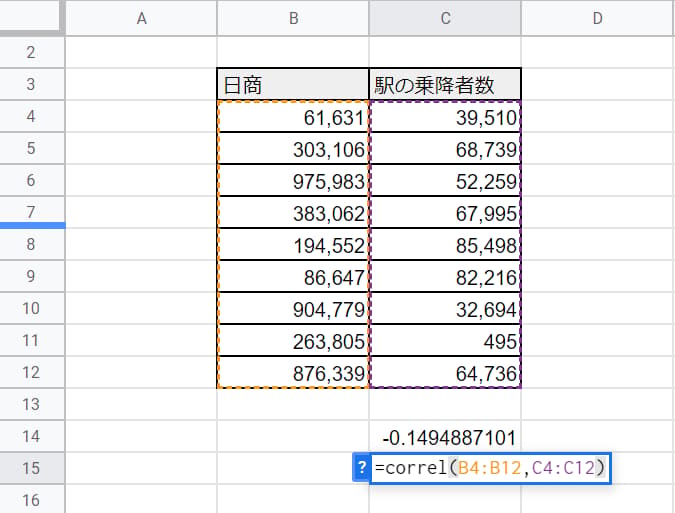The height and width of the screenshot is (513, 675).
Task: Select cell with value 85,498
Action: click(x=445, y=244)
